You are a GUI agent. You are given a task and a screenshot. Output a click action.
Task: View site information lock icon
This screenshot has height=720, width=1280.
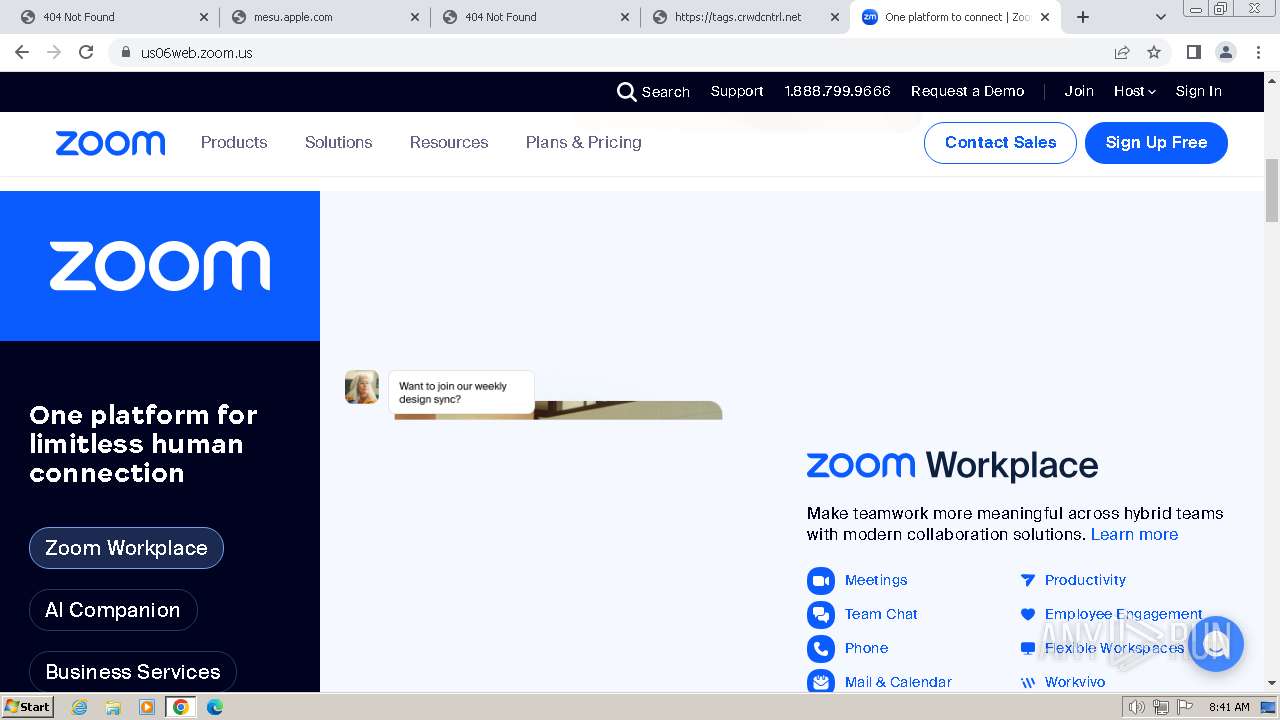[x=125, y=52]
